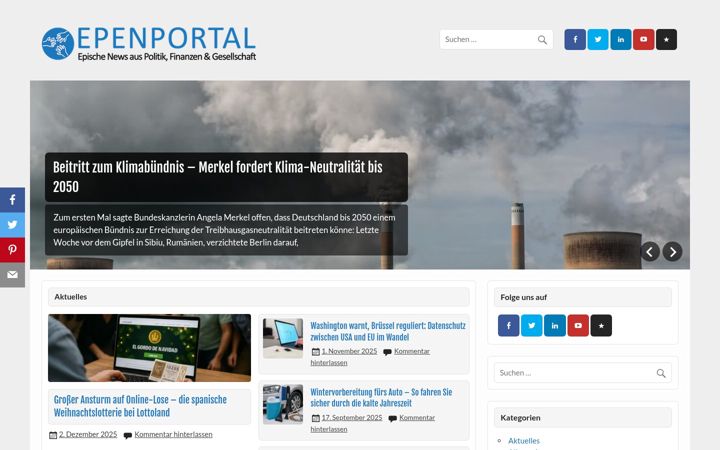Click the magnifier icon in the header search

(x=542, y=40)
